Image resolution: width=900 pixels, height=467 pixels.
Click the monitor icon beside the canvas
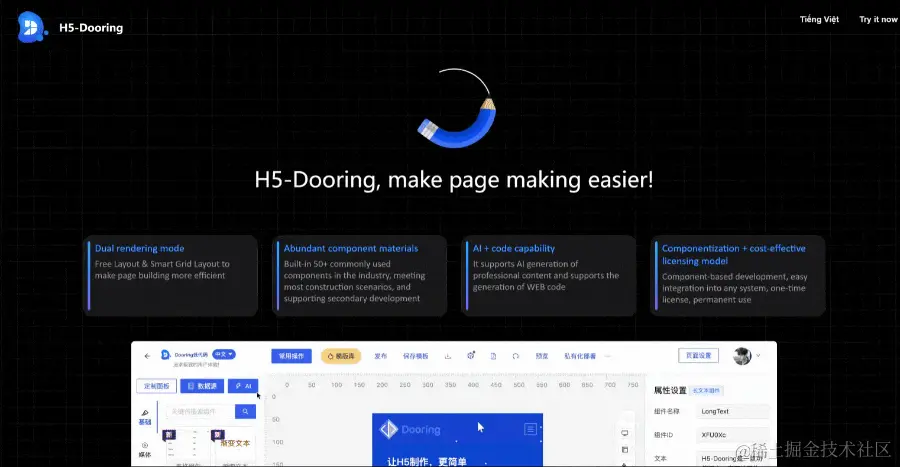624,433
